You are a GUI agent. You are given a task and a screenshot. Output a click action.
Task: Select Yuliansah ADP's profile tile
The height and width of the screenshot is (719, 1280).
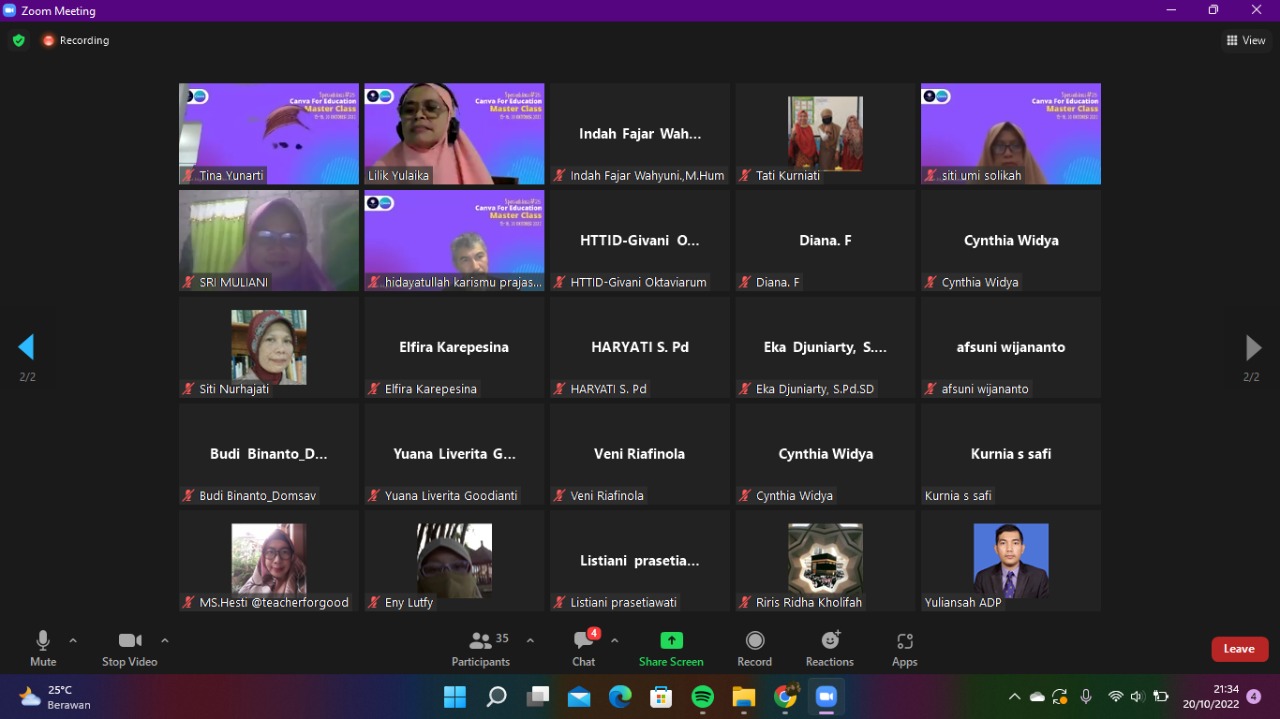coord(1011,561)
